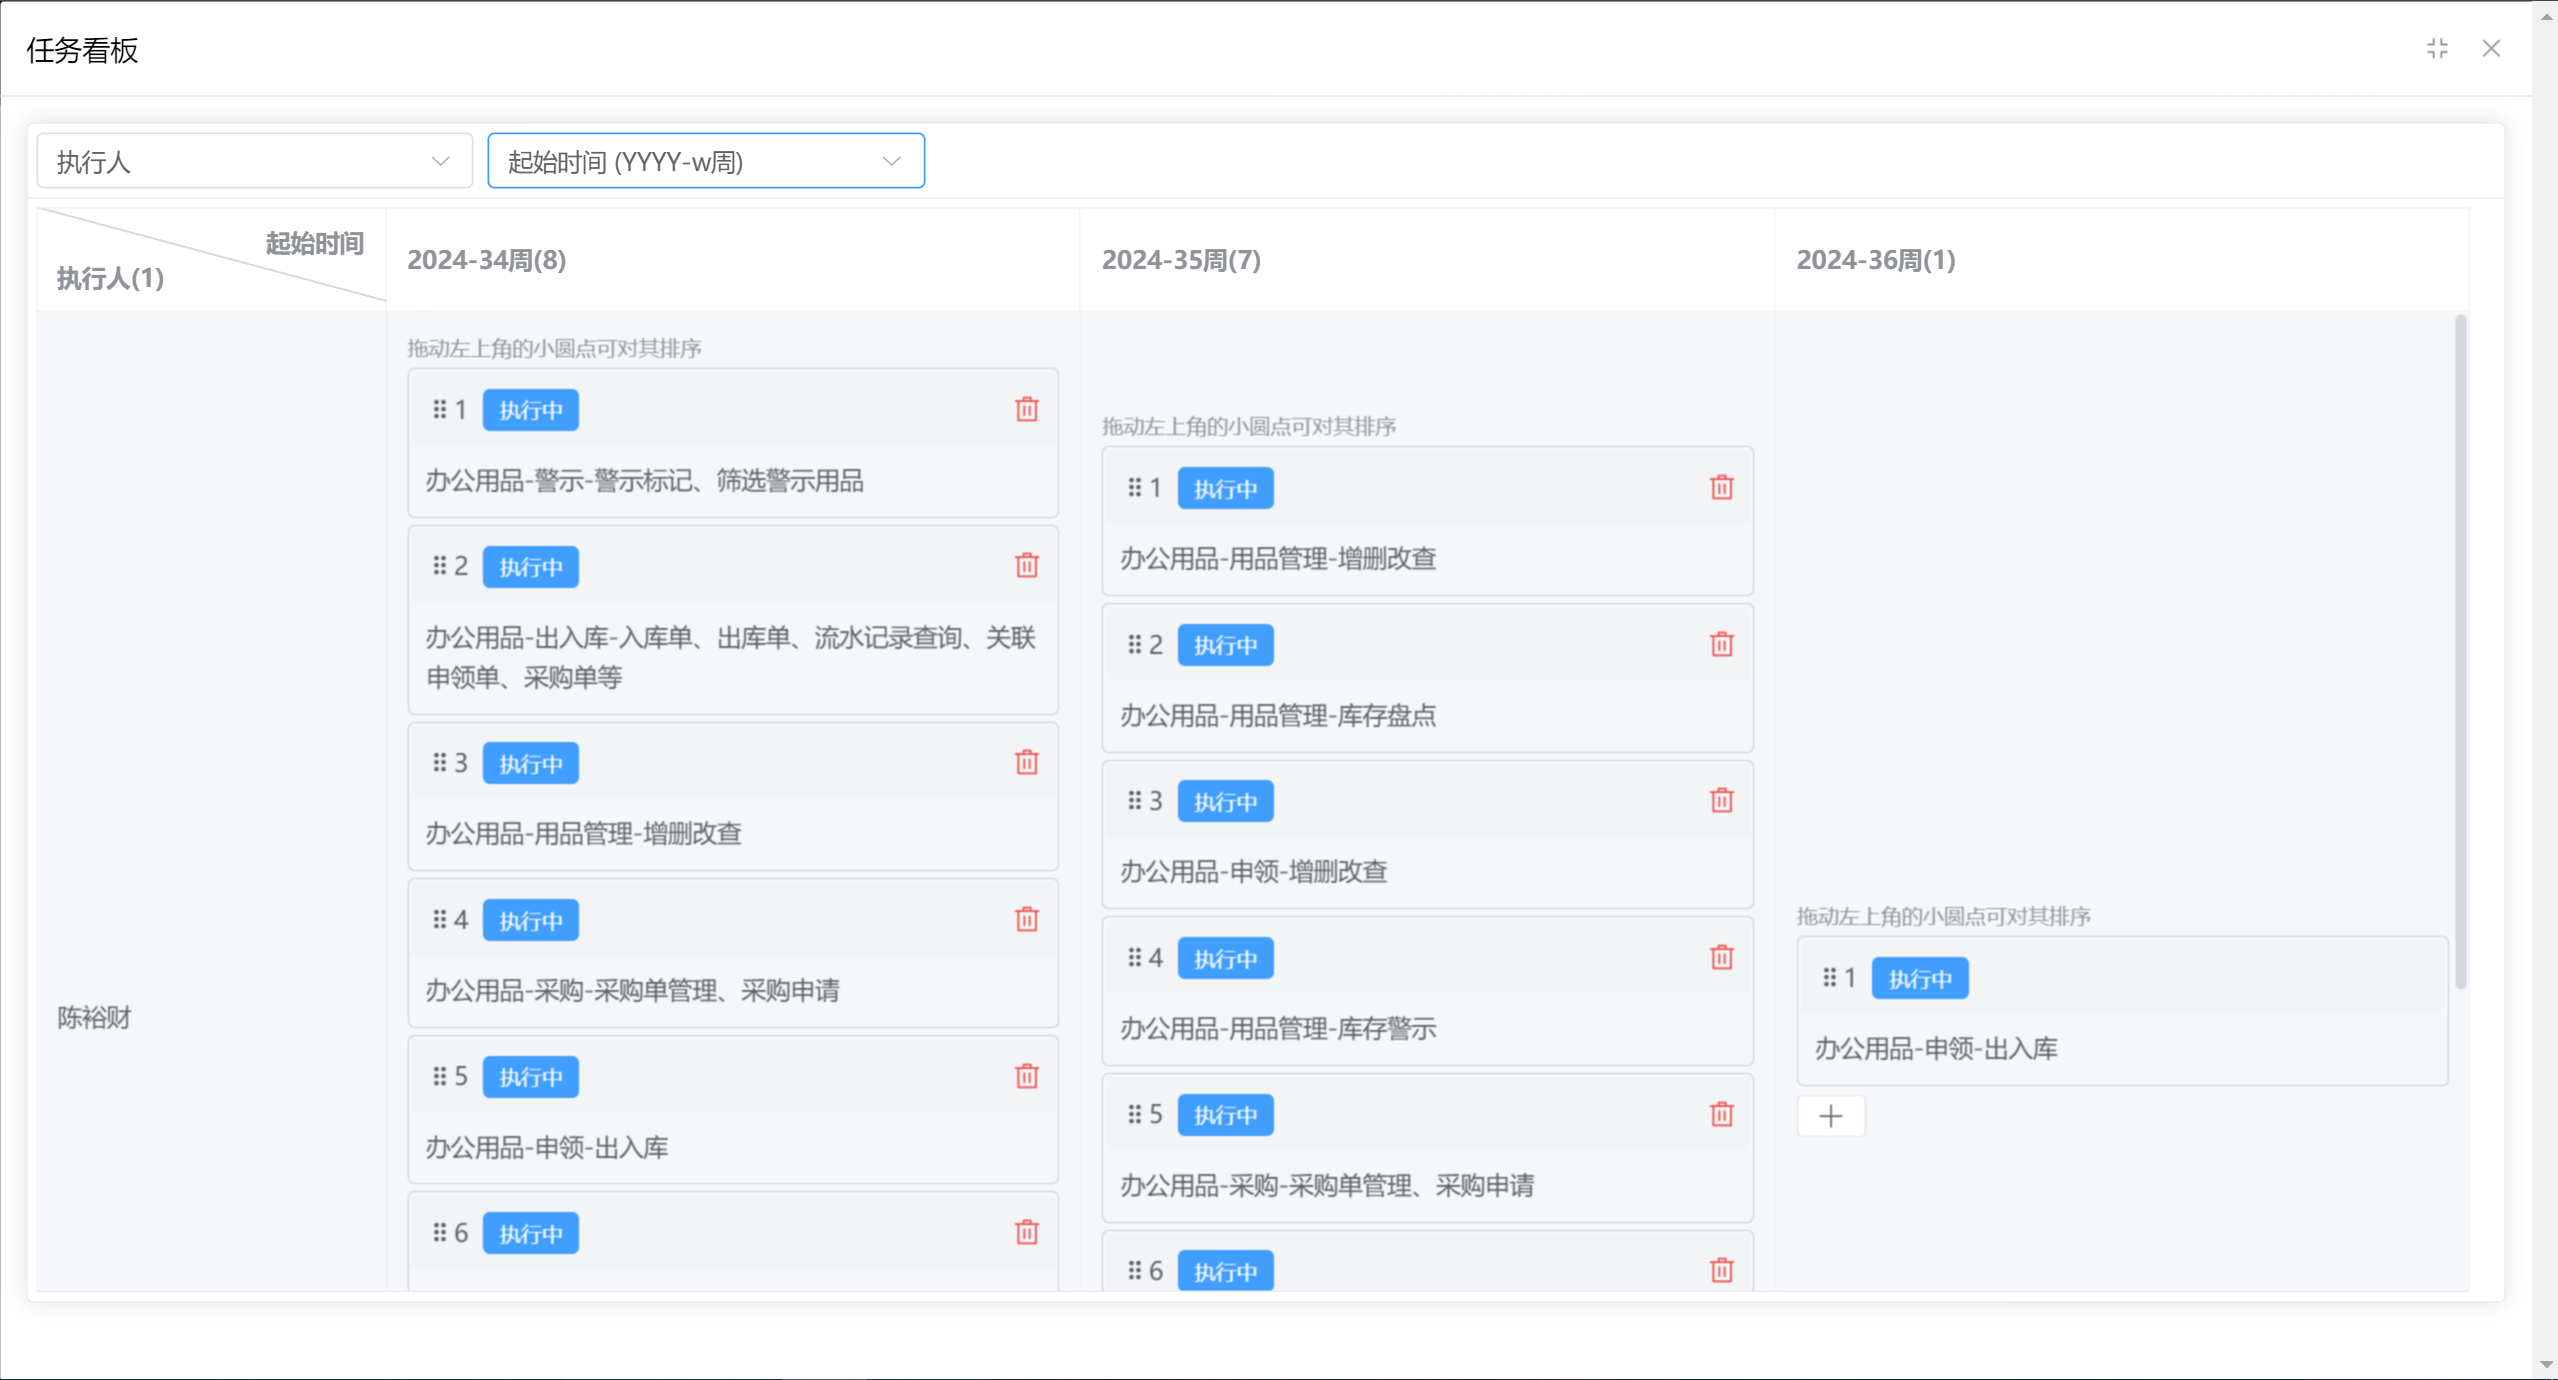Screen dimensions: 2558x1380
Task: Delete task 5 申领-出入库 in week 34
Action: pyautogui.click(x=1026, y=1076)
